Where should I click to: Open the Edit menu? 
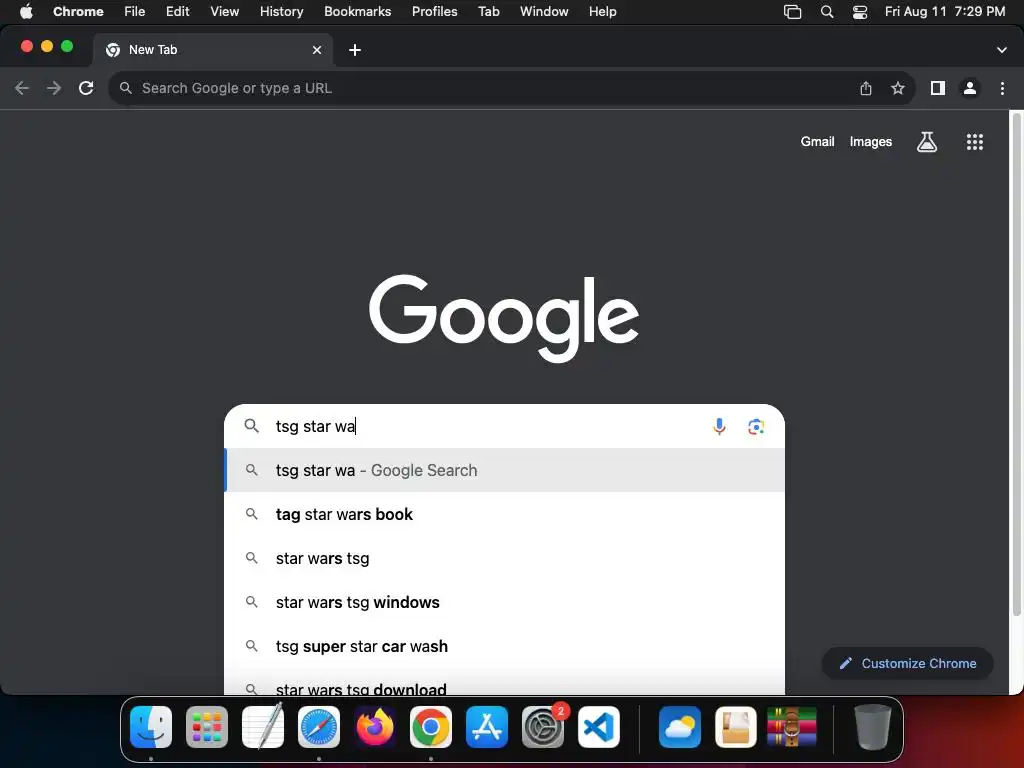click(x=178, y=12)
